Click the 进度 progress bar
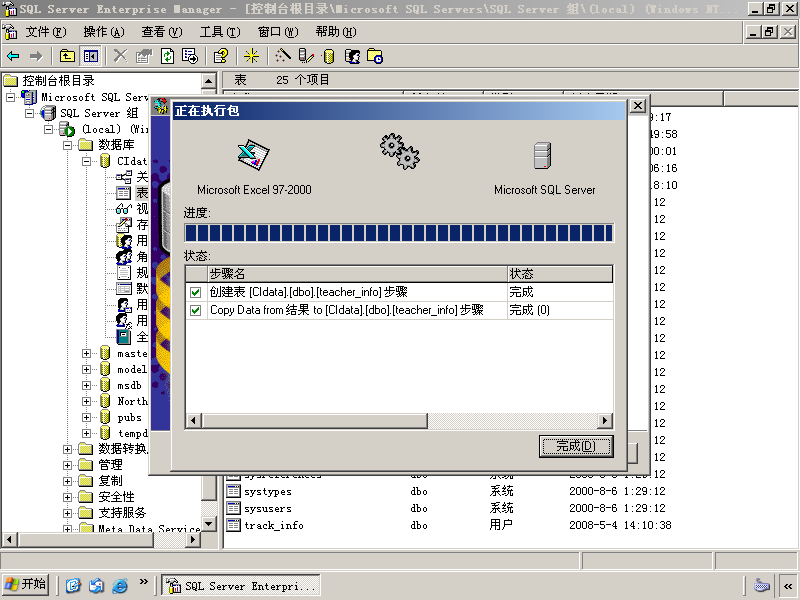800x600 pixels. pyautogui.click(x=398, y=233)
